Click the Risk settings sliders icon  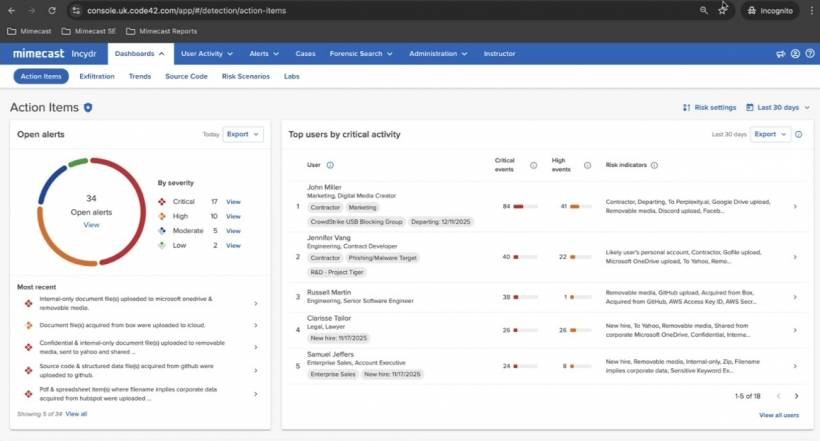pos(686,107)
